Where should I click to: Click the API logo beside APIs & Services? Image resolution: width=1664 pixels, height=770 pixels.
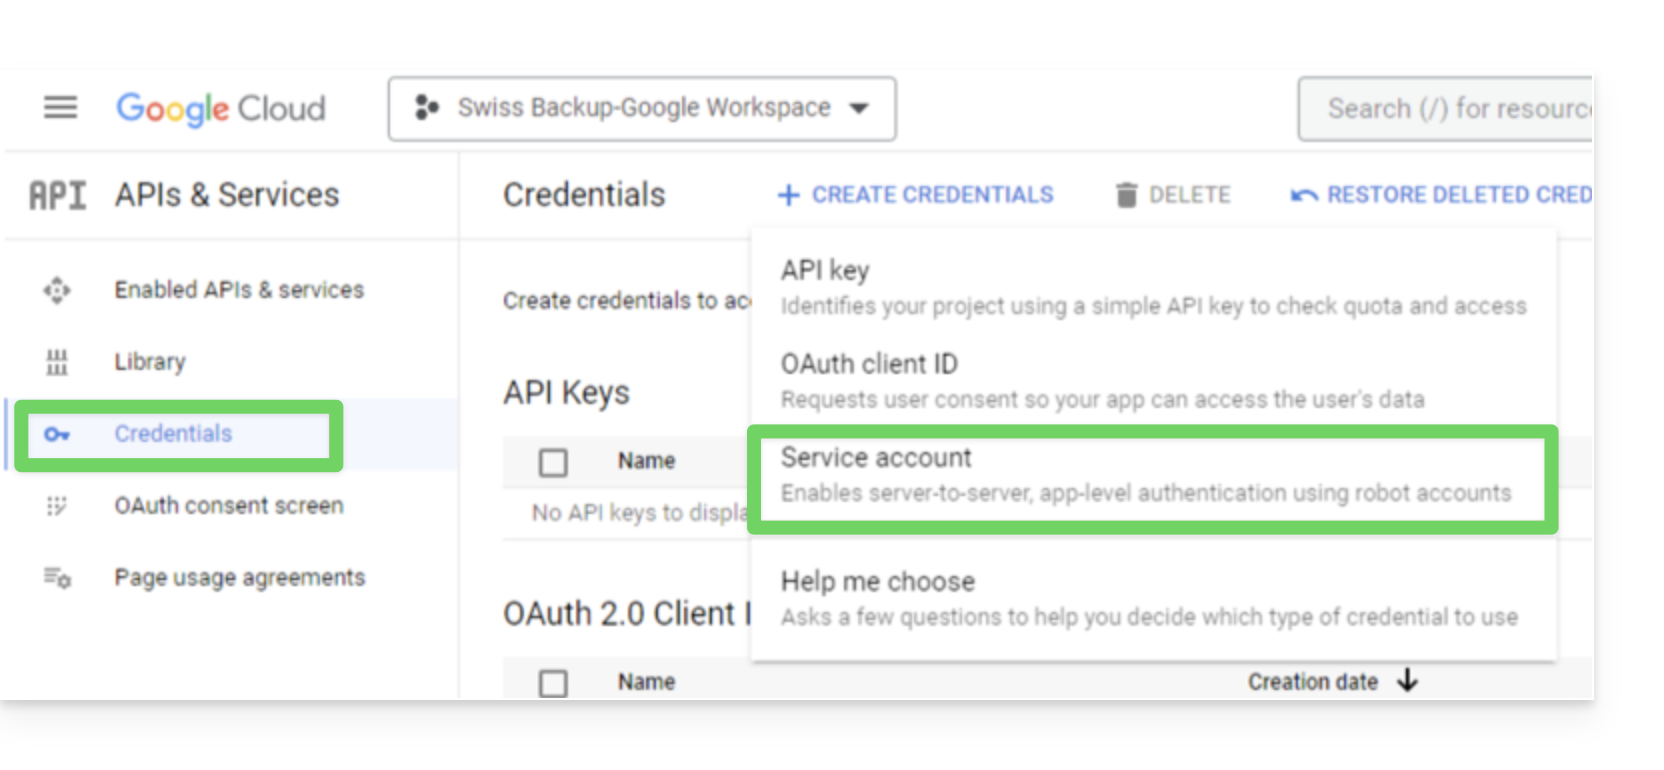coord(57,195)
